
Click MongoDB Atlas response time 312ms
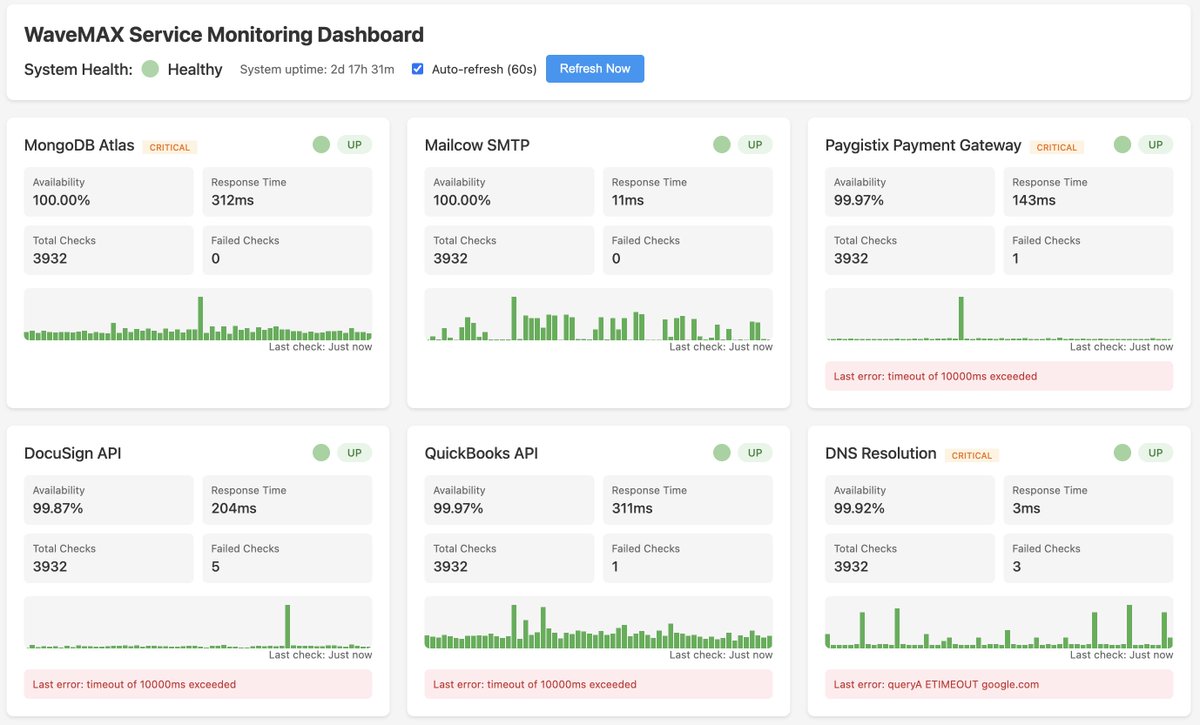233,200
